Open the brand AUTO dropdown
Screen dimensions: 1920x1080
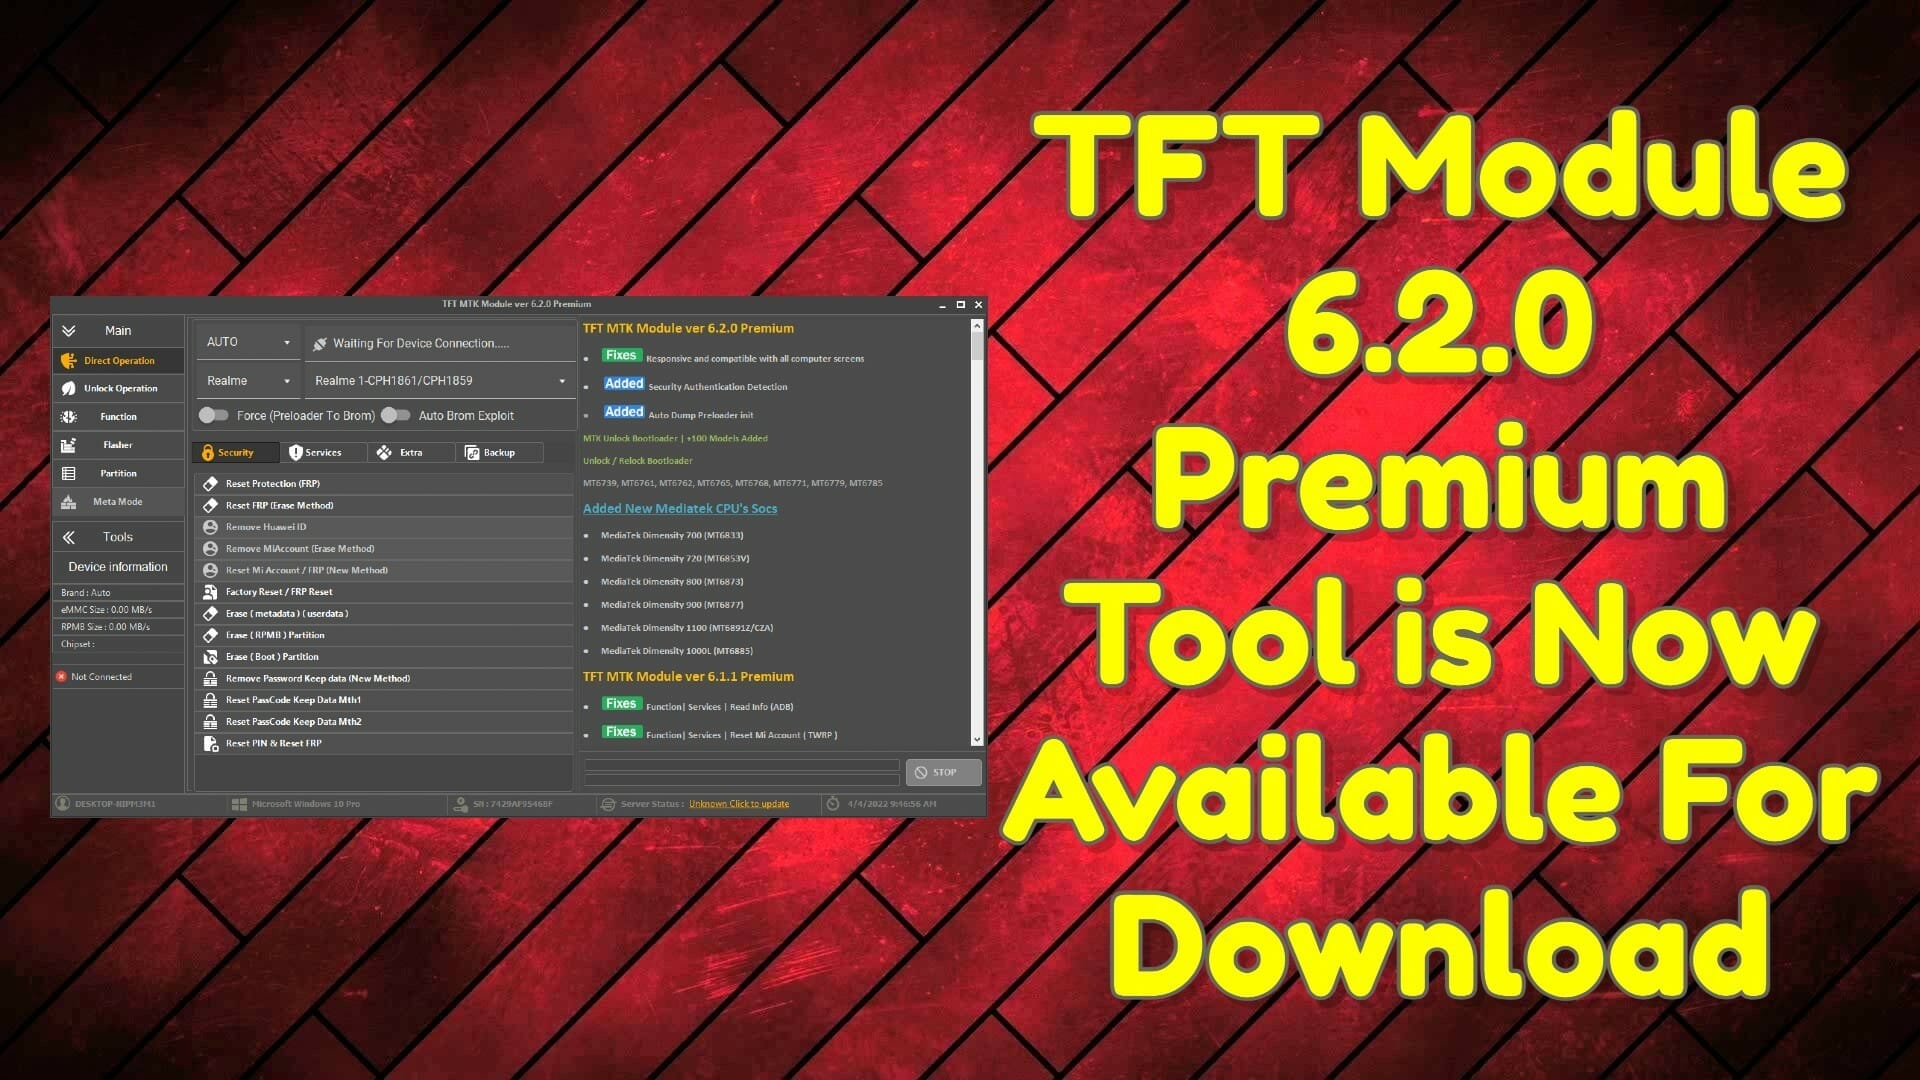coord(244,343)
